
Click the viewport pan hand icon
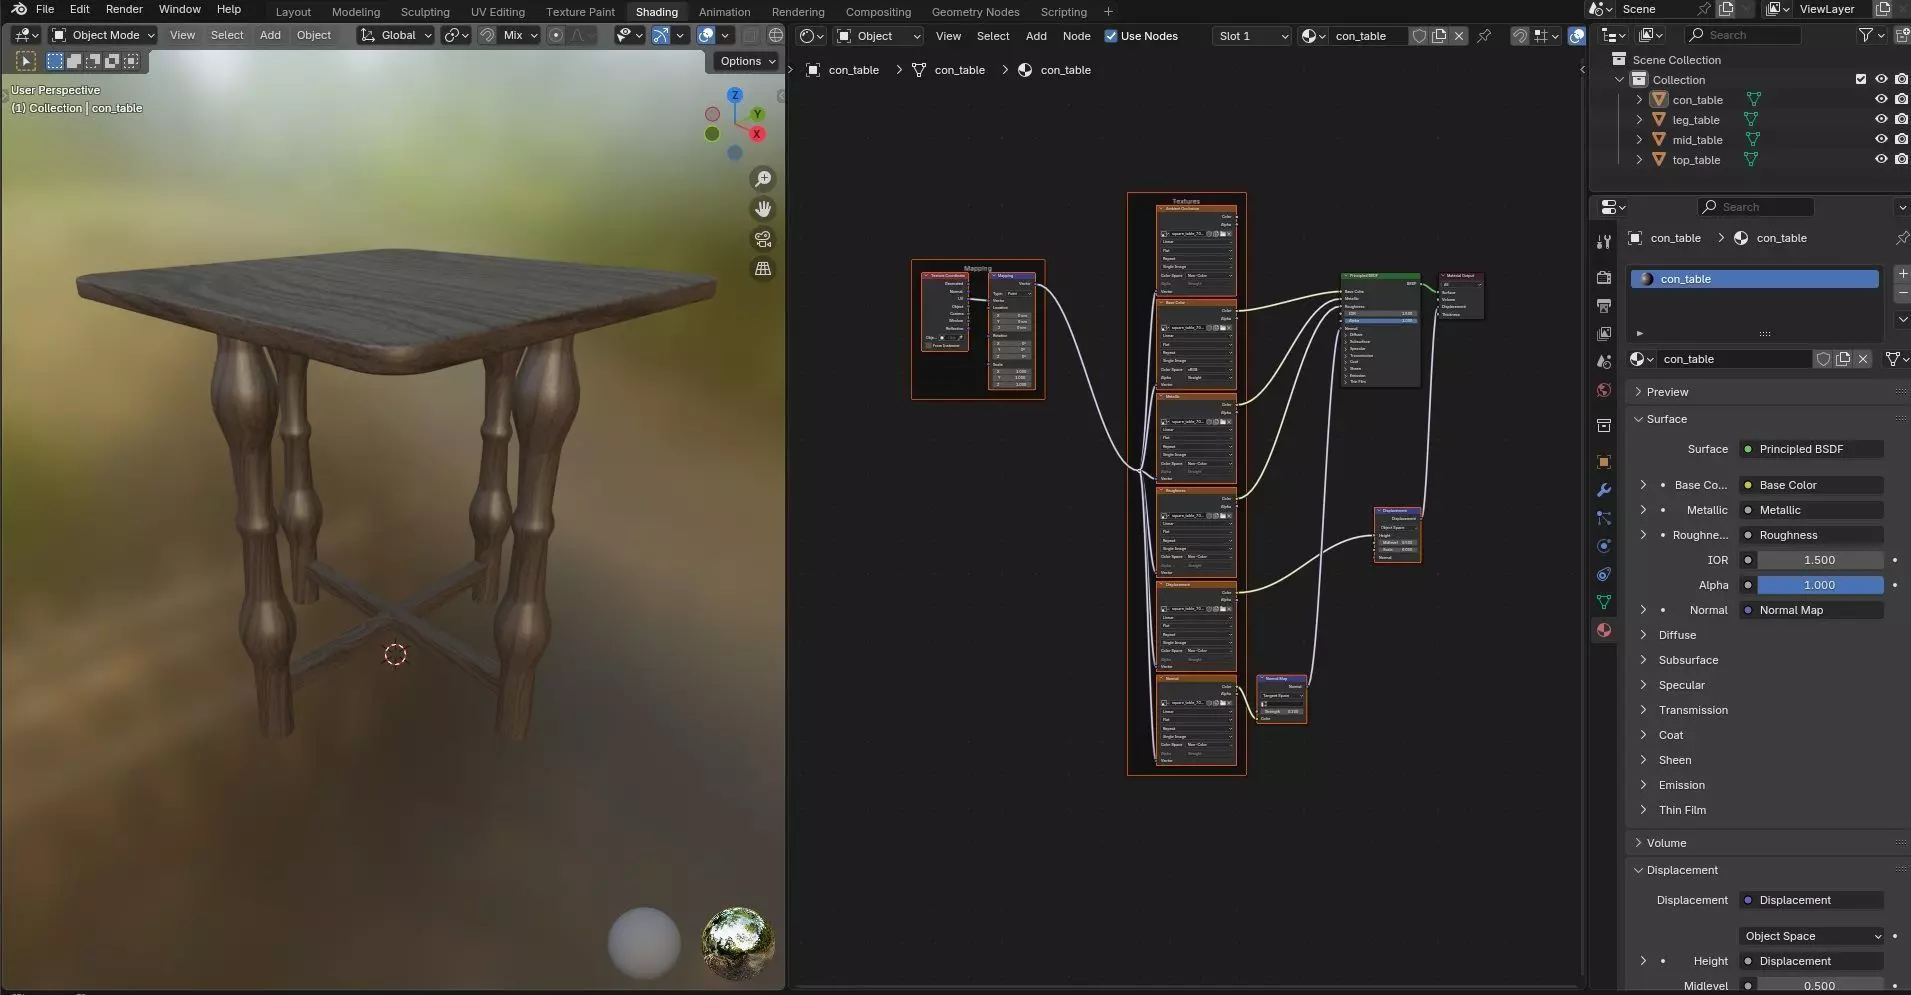pos(763,209)
